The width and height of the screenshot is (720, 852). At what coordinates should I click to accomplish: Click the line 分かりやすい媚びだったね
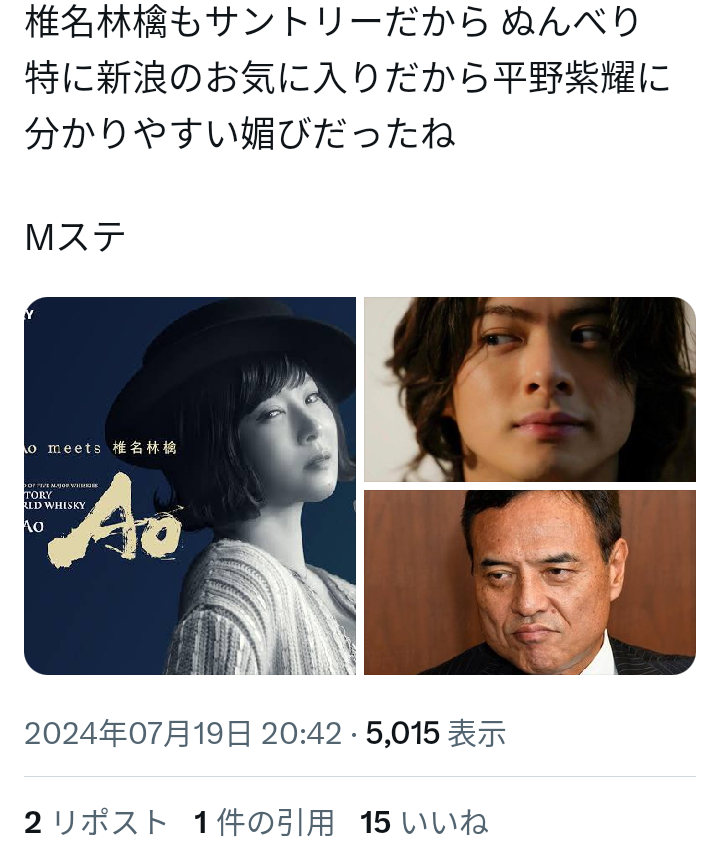(240, 133)
